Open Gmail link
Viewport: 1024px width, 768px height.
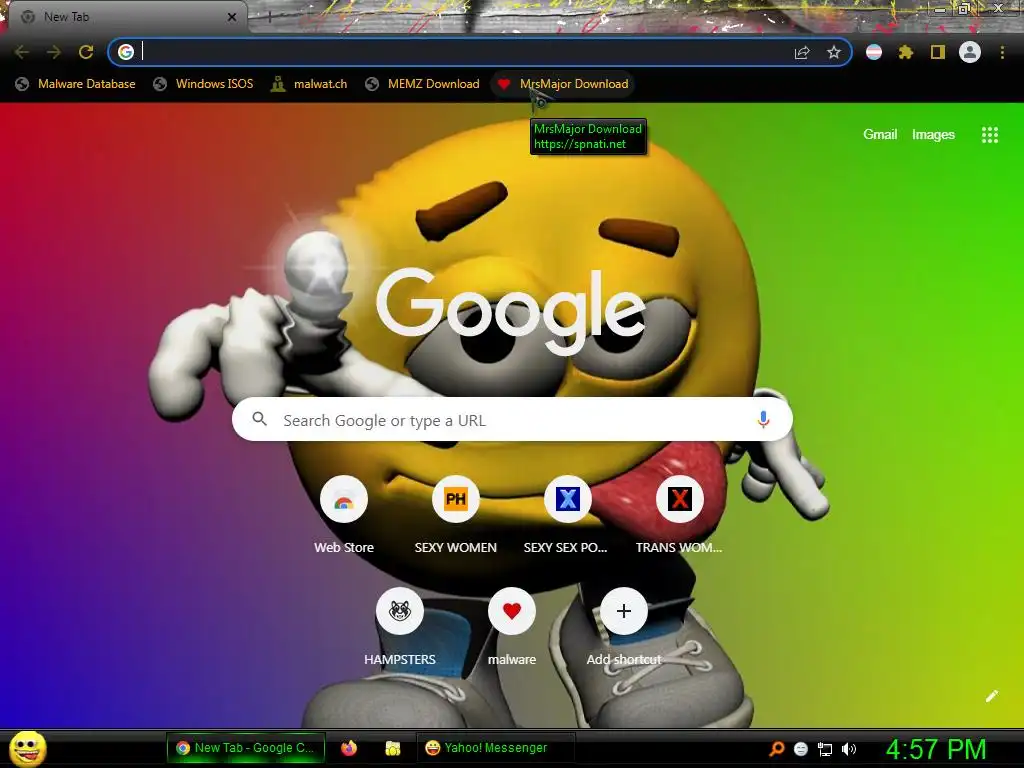880,135
